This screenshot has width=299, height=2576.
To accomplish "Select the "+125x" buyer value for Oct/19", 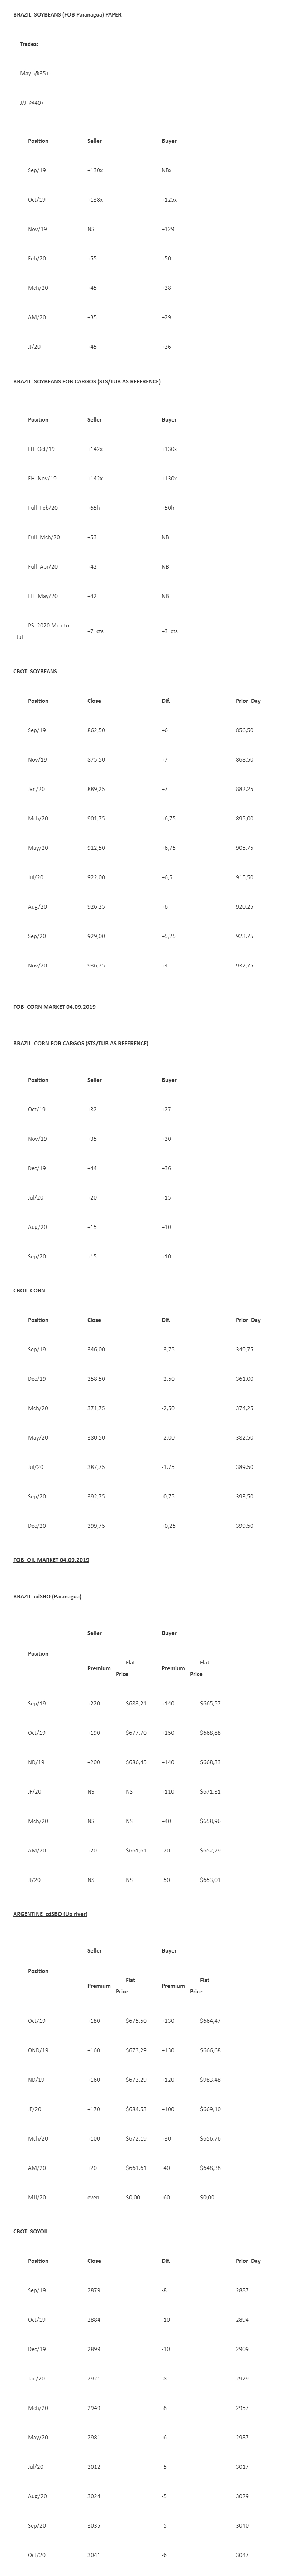I will (169, 200).
